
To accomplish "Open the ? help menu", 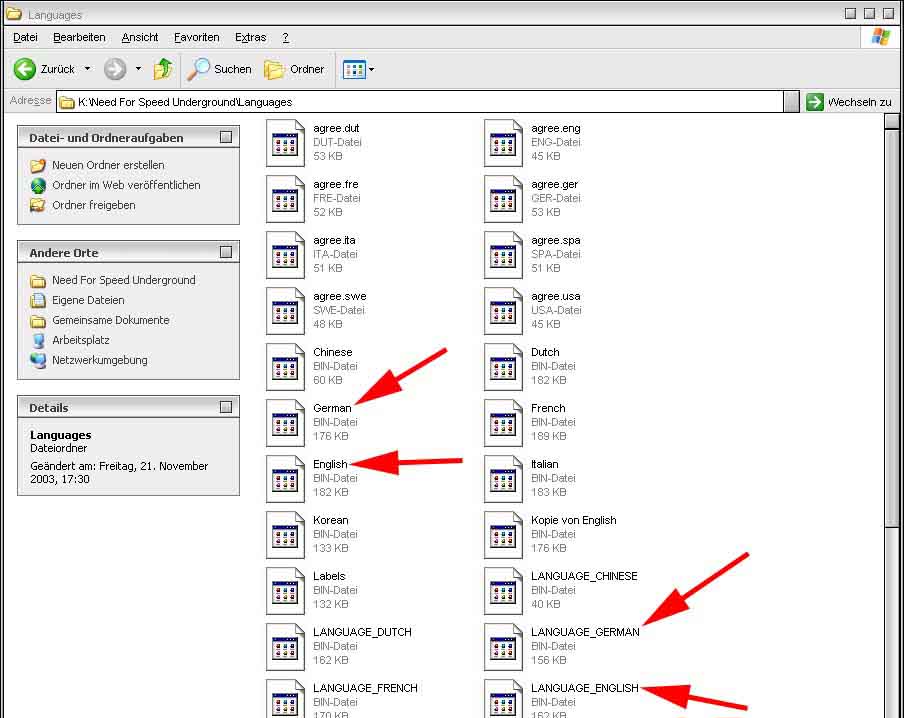I will point(285,37).
